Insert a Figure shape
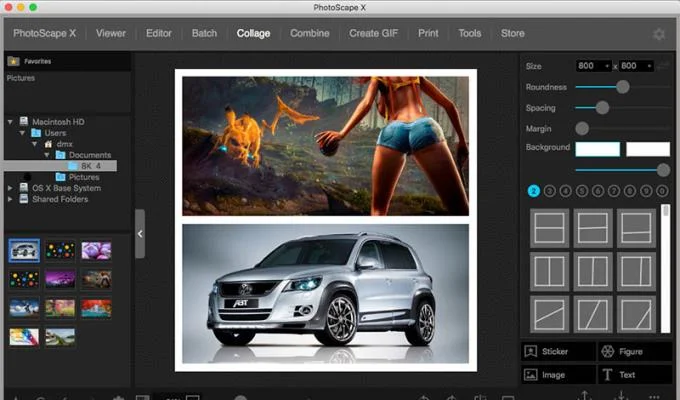680x400 pixels. pyautogui.click(x=635, y=352)
